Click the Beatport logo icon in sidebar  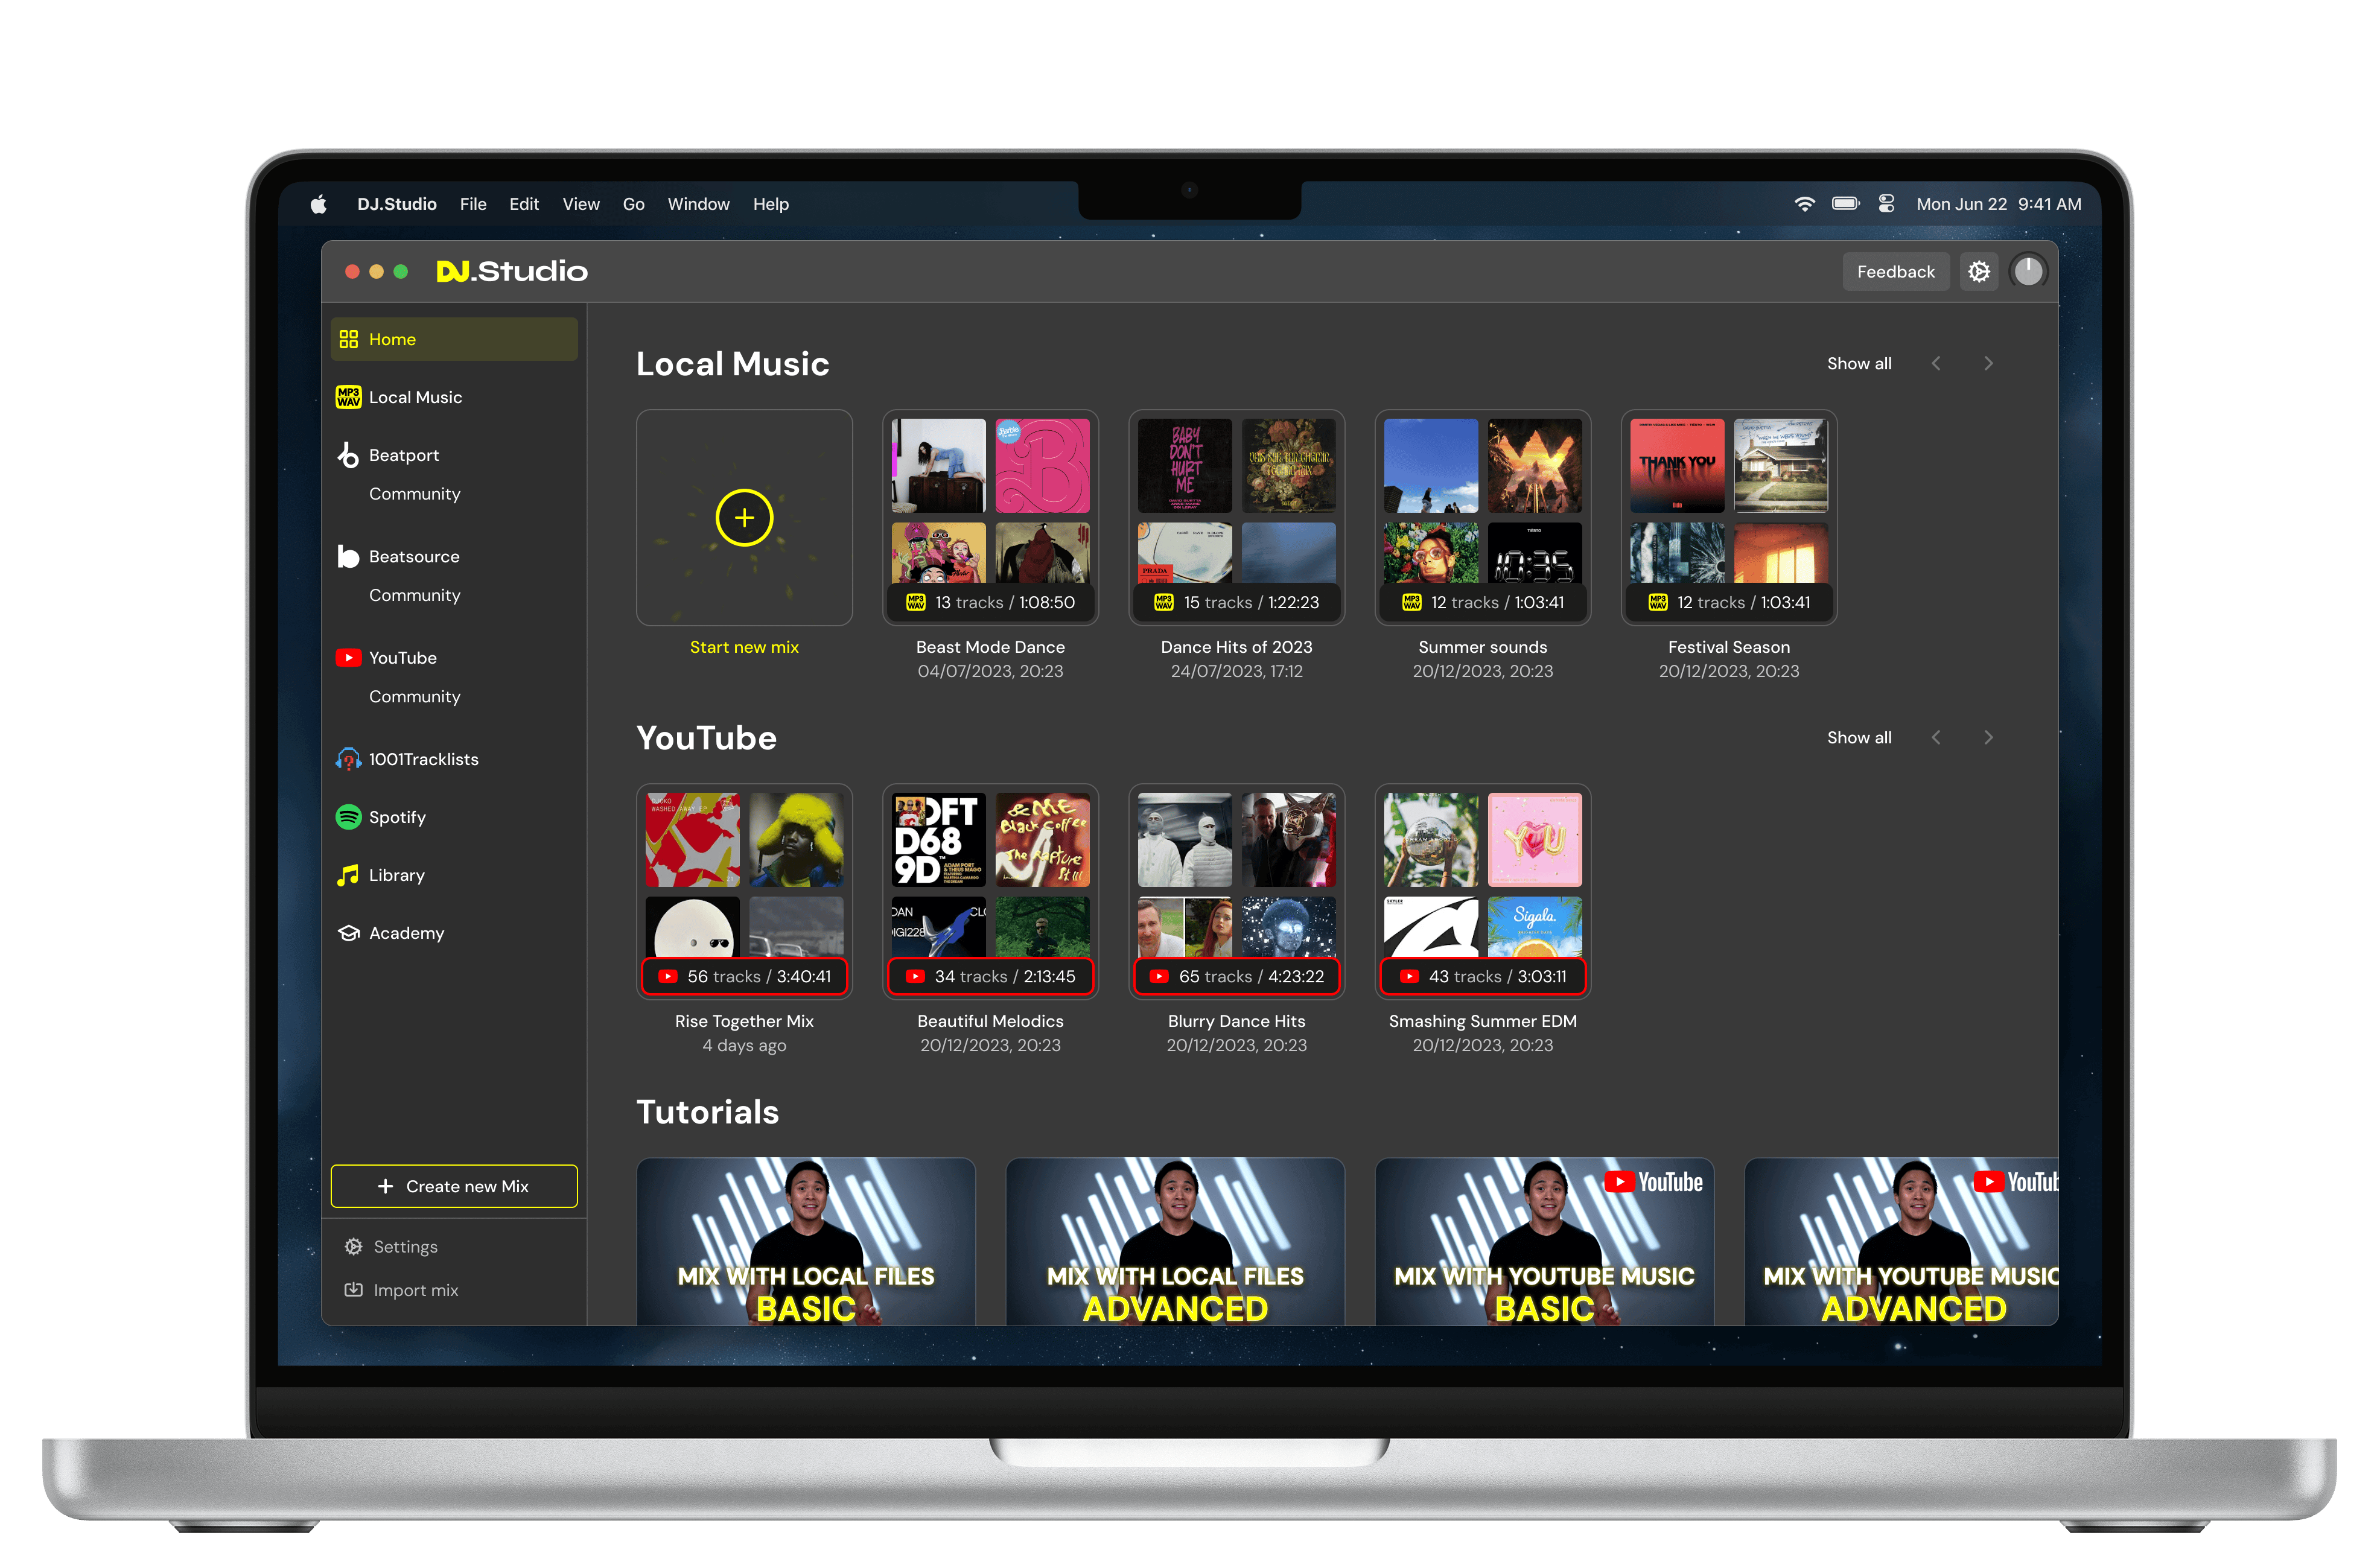point(348,455)
